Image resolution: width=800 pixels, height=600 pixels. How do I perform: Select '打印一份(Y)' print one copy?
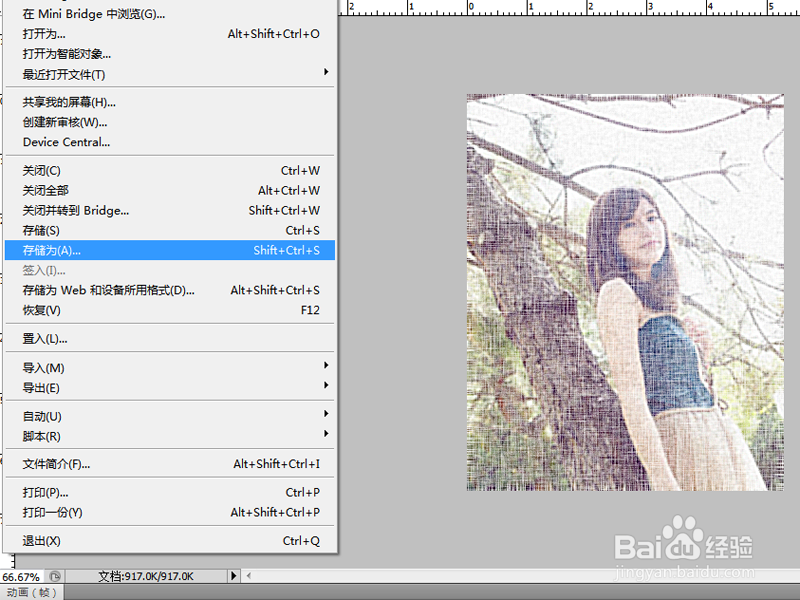169,512
